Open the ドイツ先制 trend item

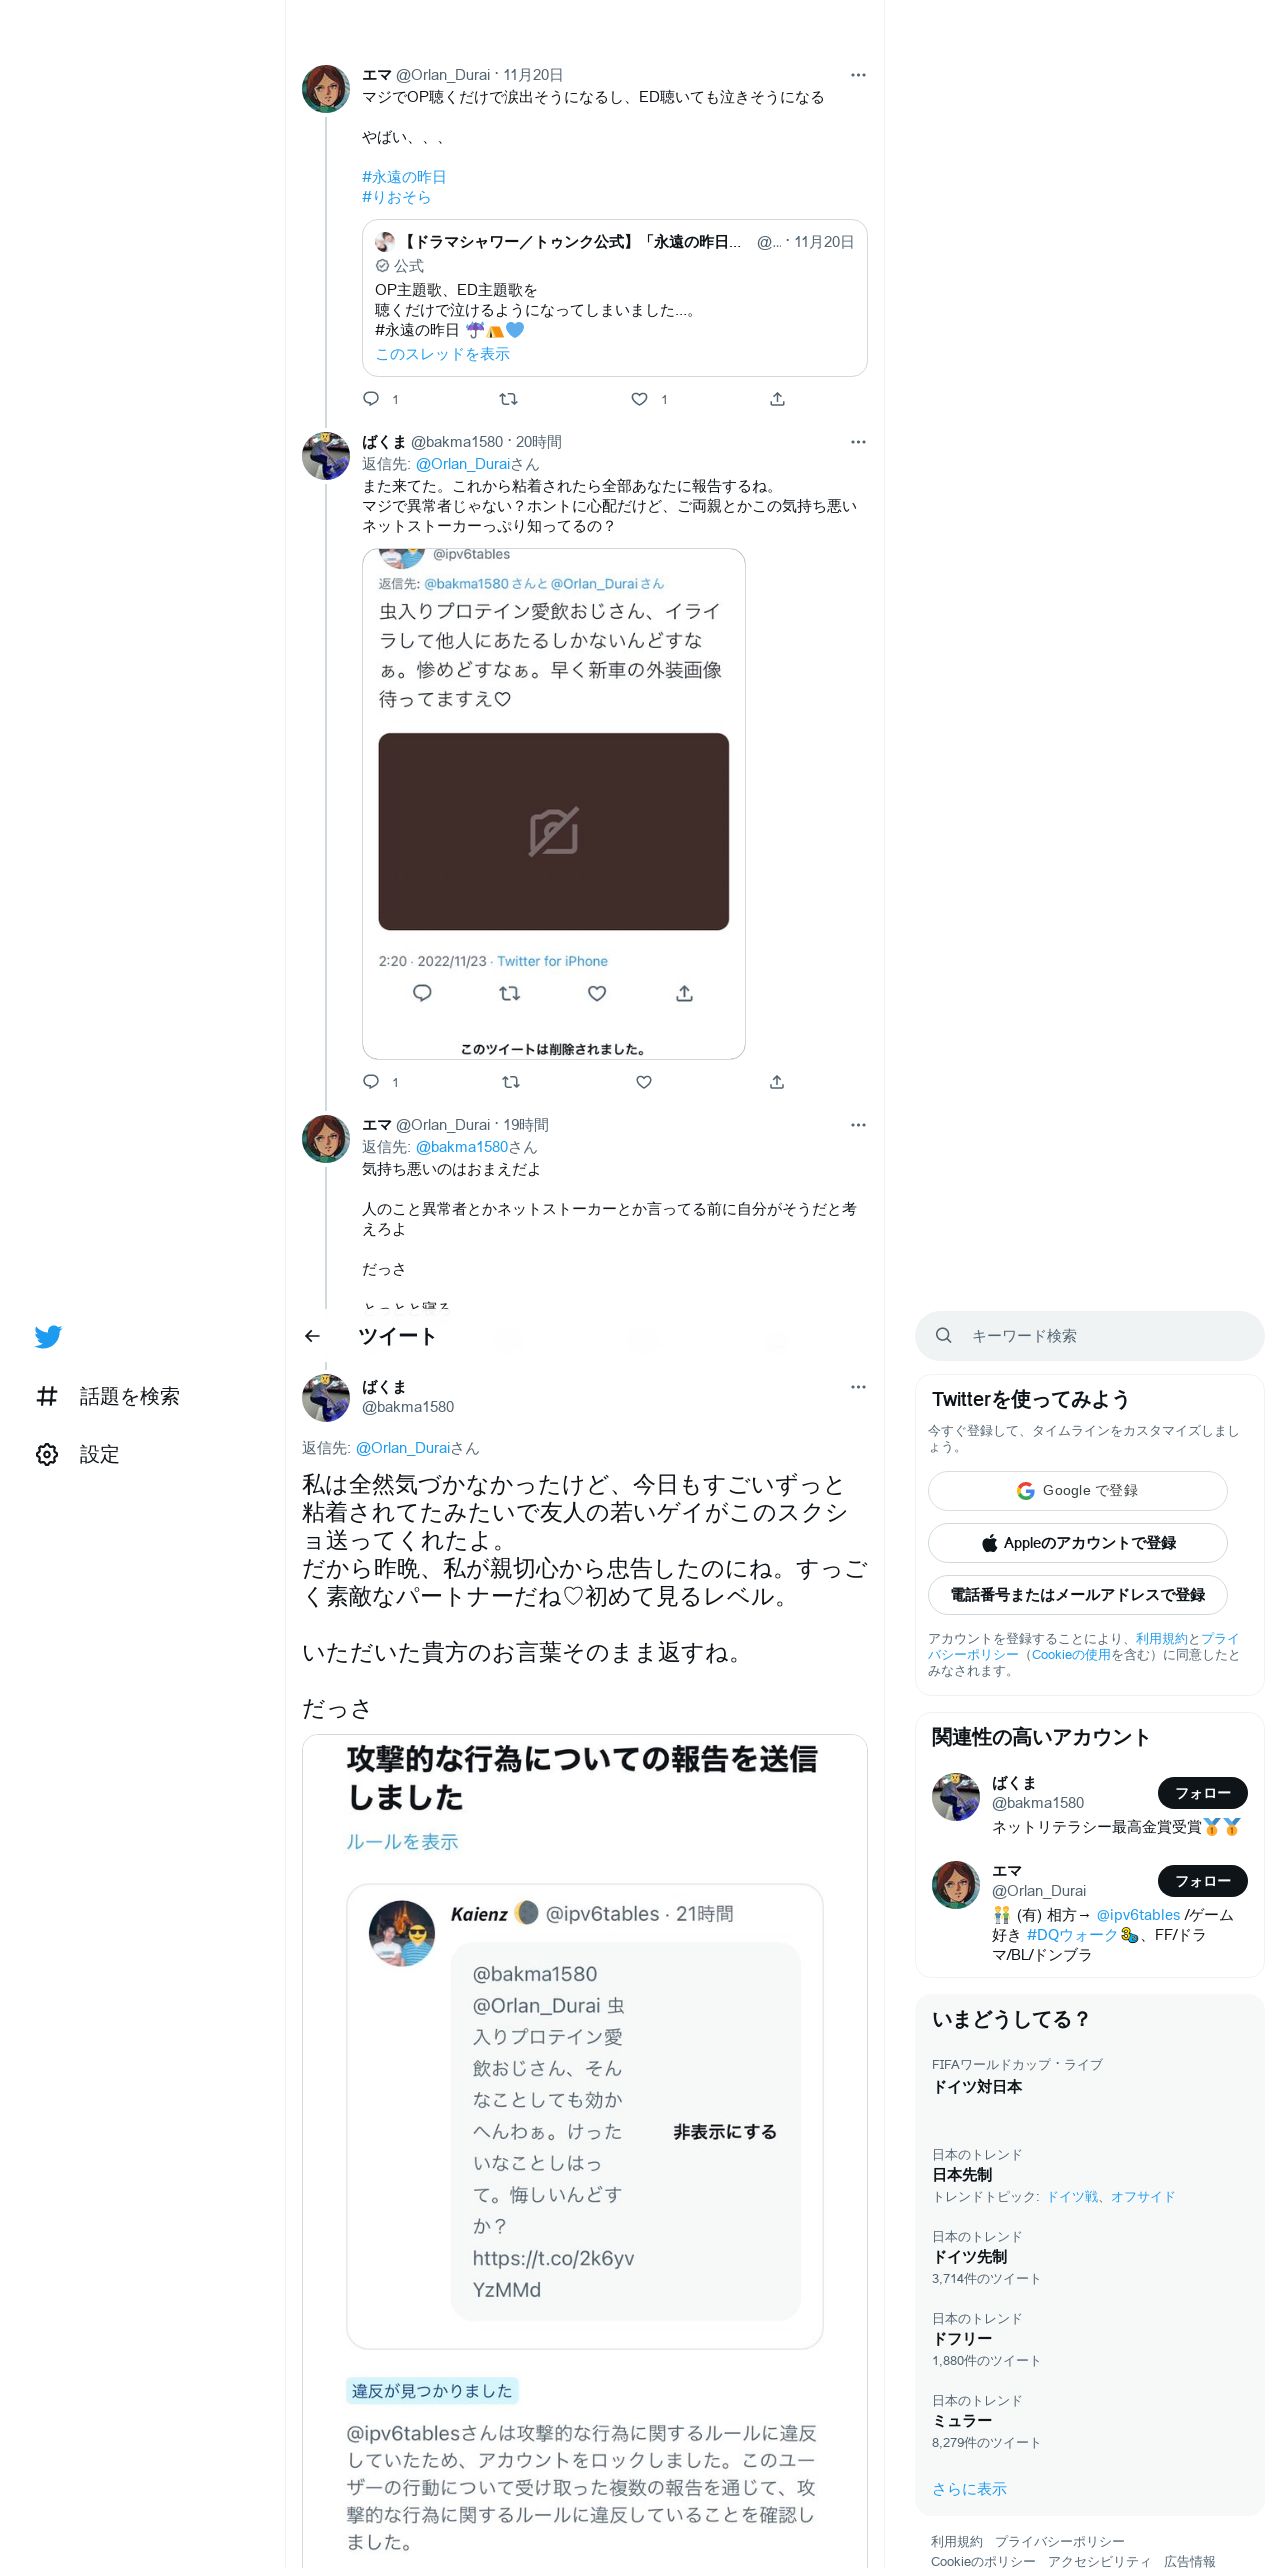1090,2257
